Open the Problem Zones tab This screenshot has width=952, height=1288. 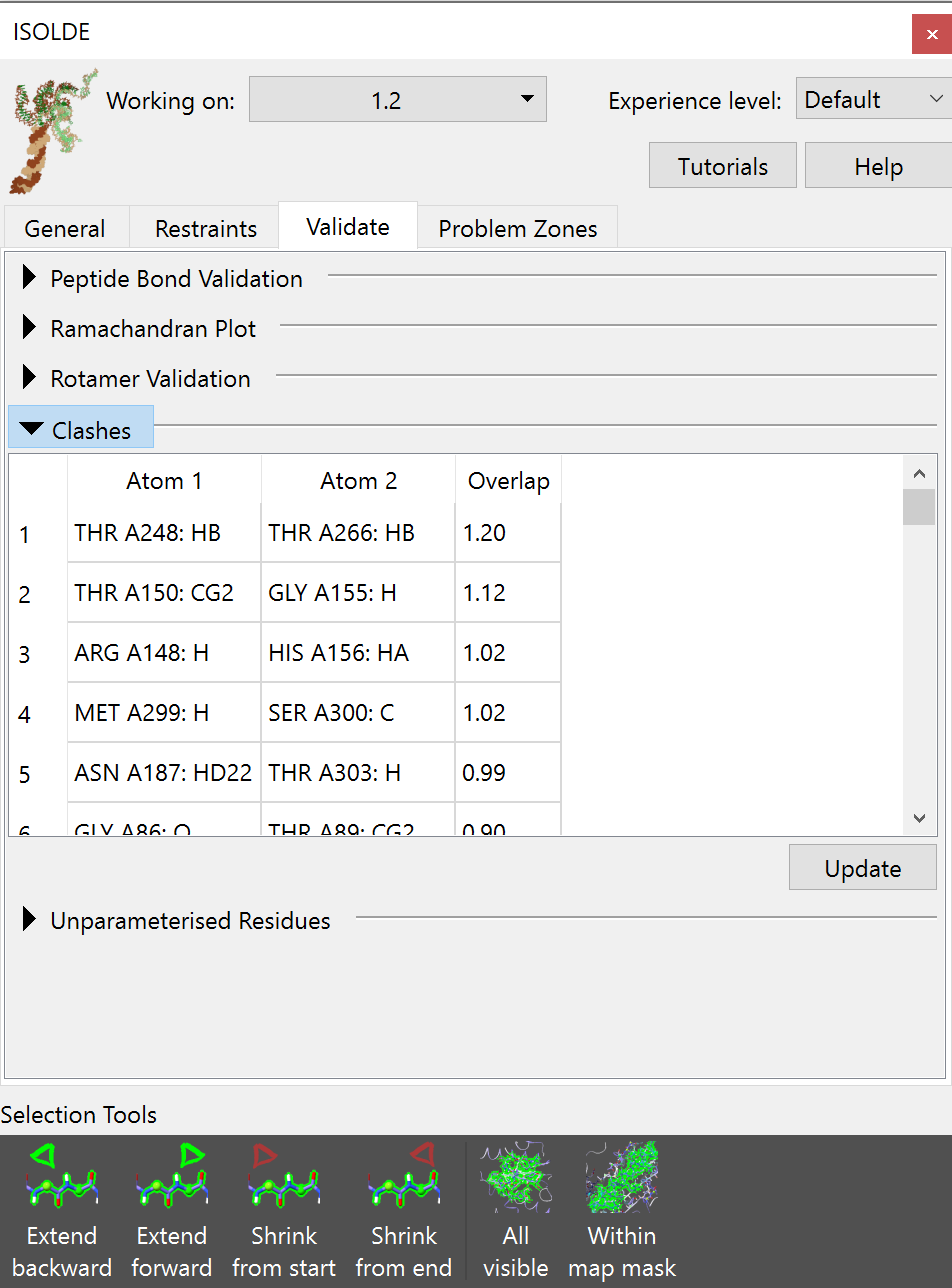pyautogui.click(x=518, y=228)
